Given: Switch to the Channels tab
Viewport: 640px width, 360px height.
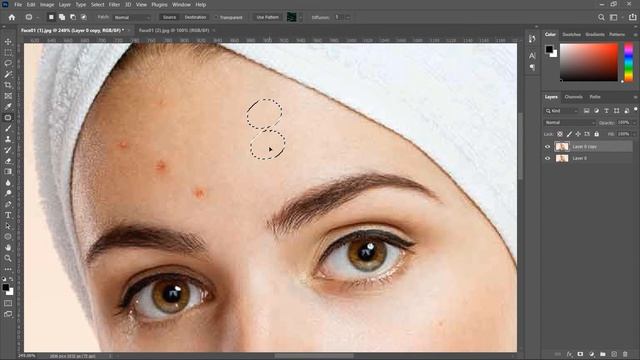Looking at the screenshot, I should (573, 97).
